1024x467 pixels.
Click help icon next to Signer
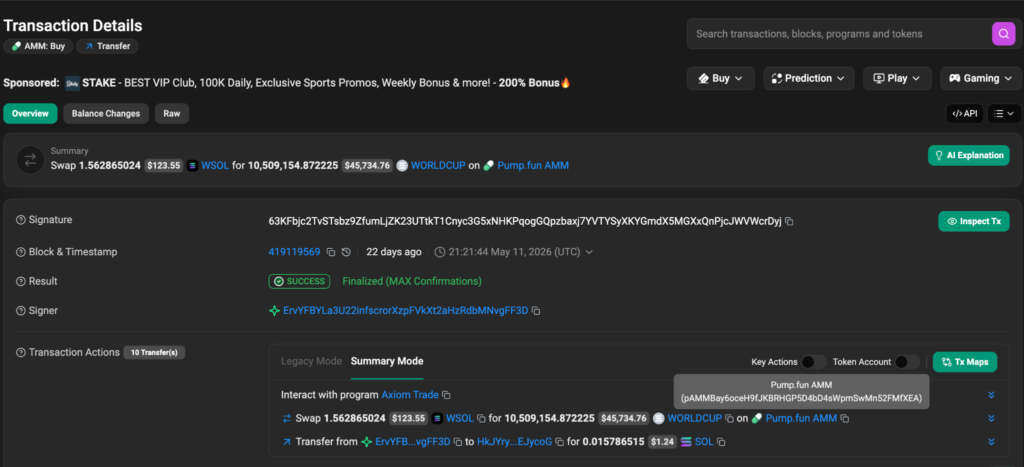pos(20,311)
